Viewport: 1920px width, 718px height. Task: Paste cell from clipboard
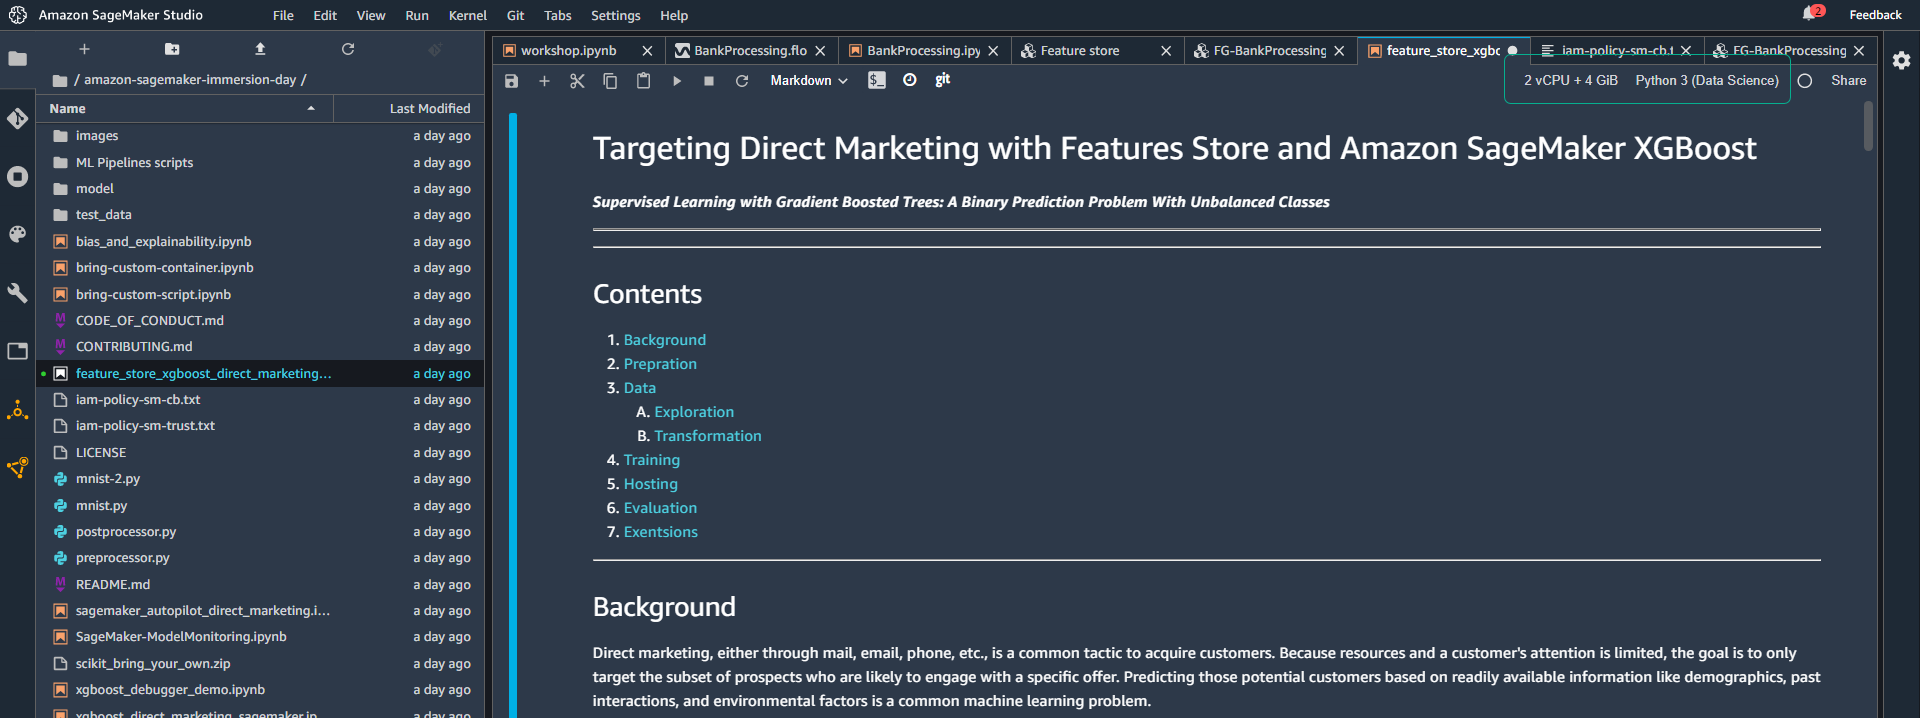click(x=643, y=81)
